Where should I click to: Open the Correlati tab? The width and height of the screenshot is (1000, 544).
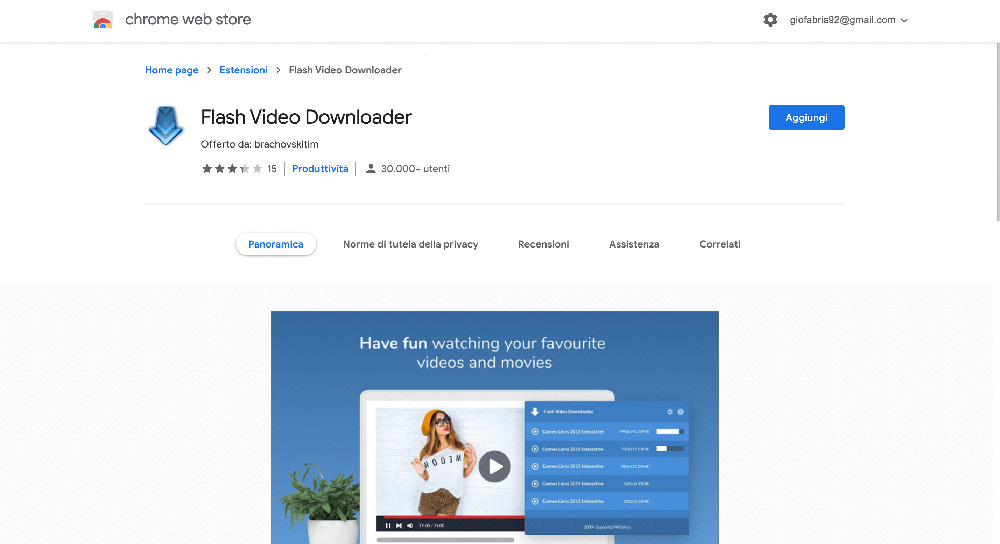719,244
